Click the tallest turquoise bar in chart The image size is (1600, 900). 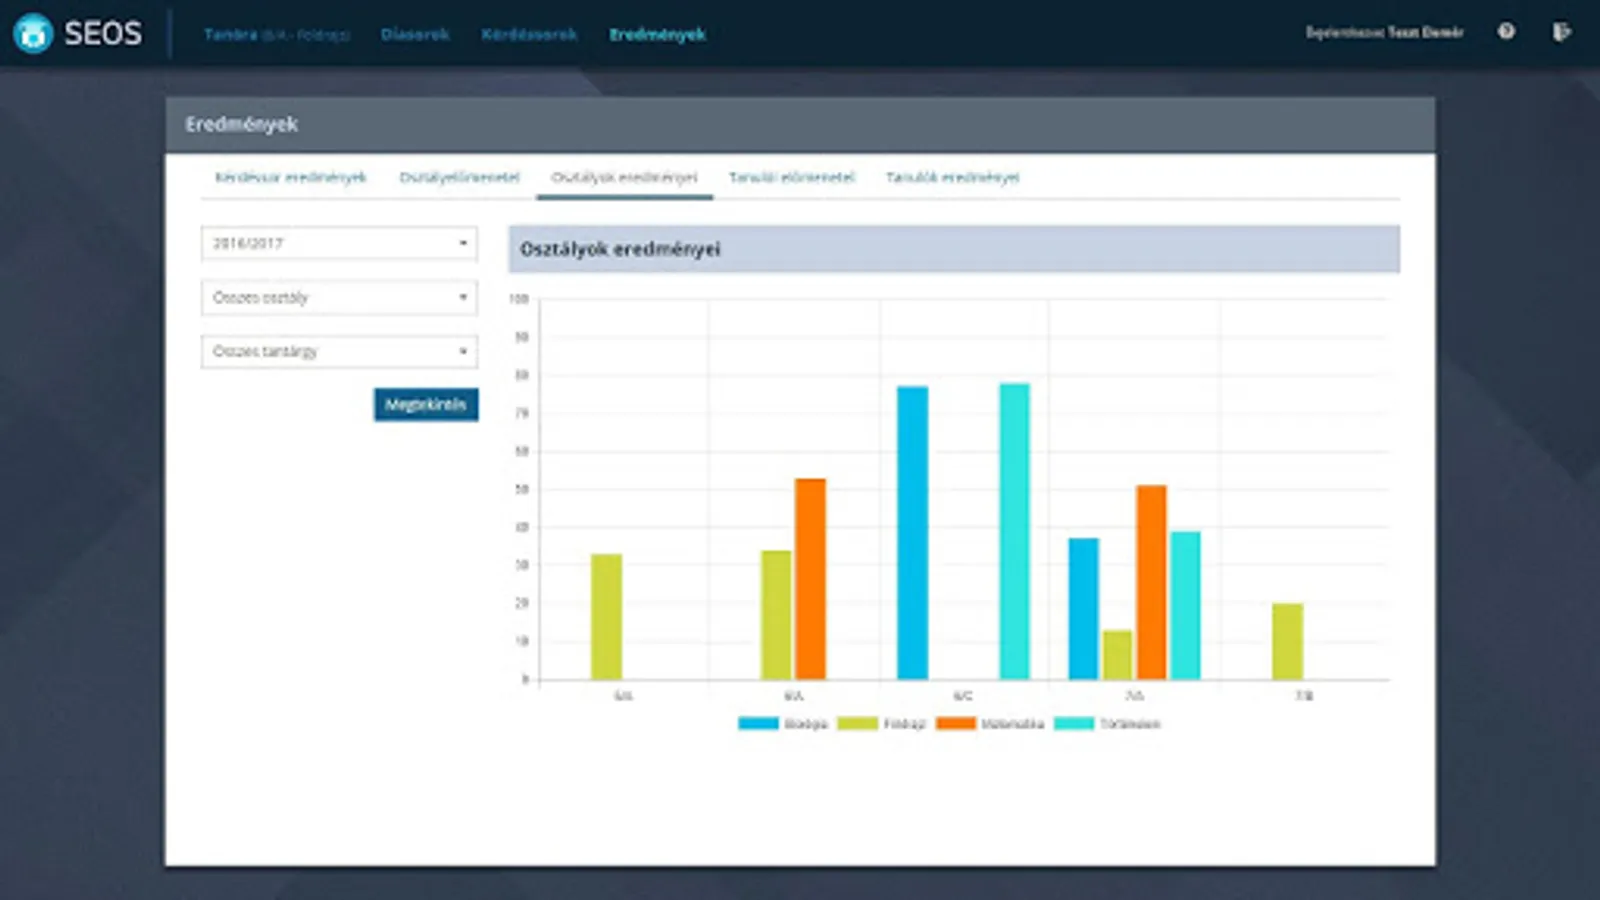coord(1014,531)
